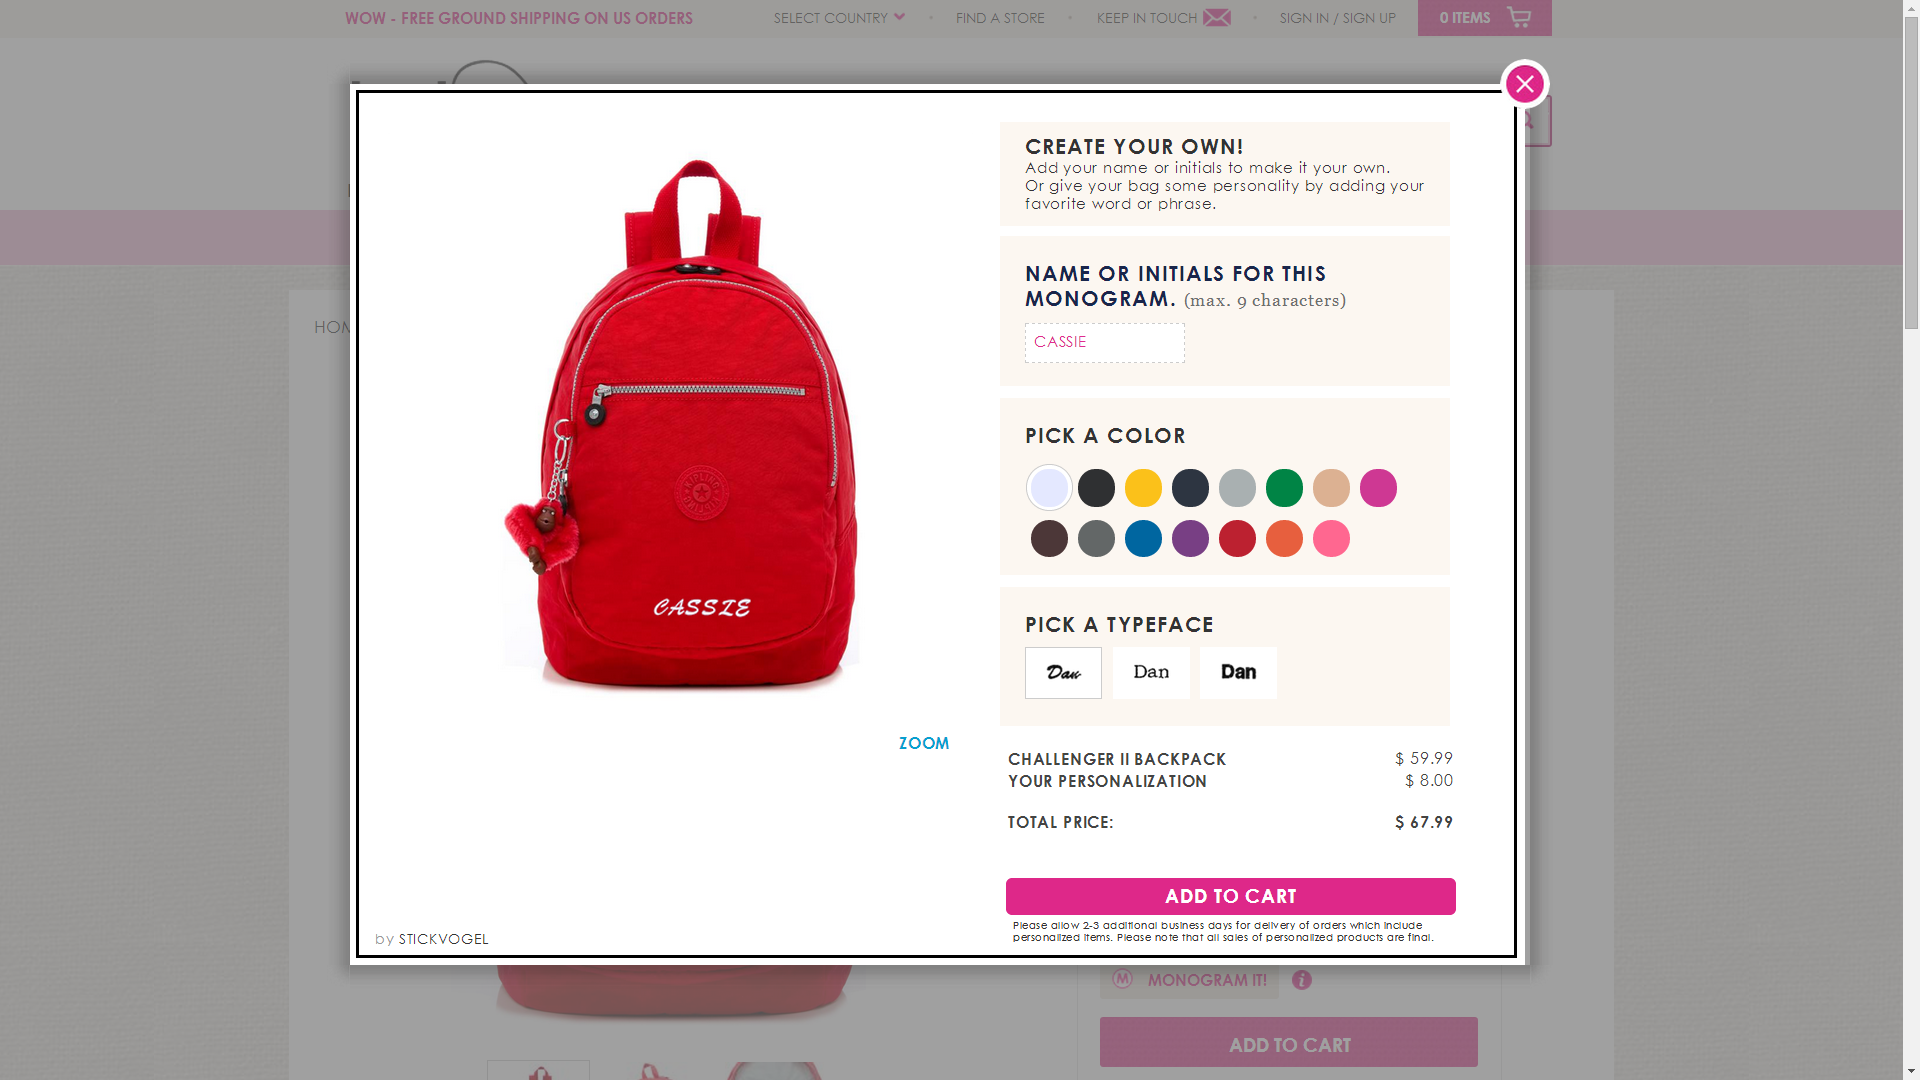The width and height of the screenshot is (1920, 1080).
Task: Click the info icon beside Monogram It
Action: [1301, 980]
